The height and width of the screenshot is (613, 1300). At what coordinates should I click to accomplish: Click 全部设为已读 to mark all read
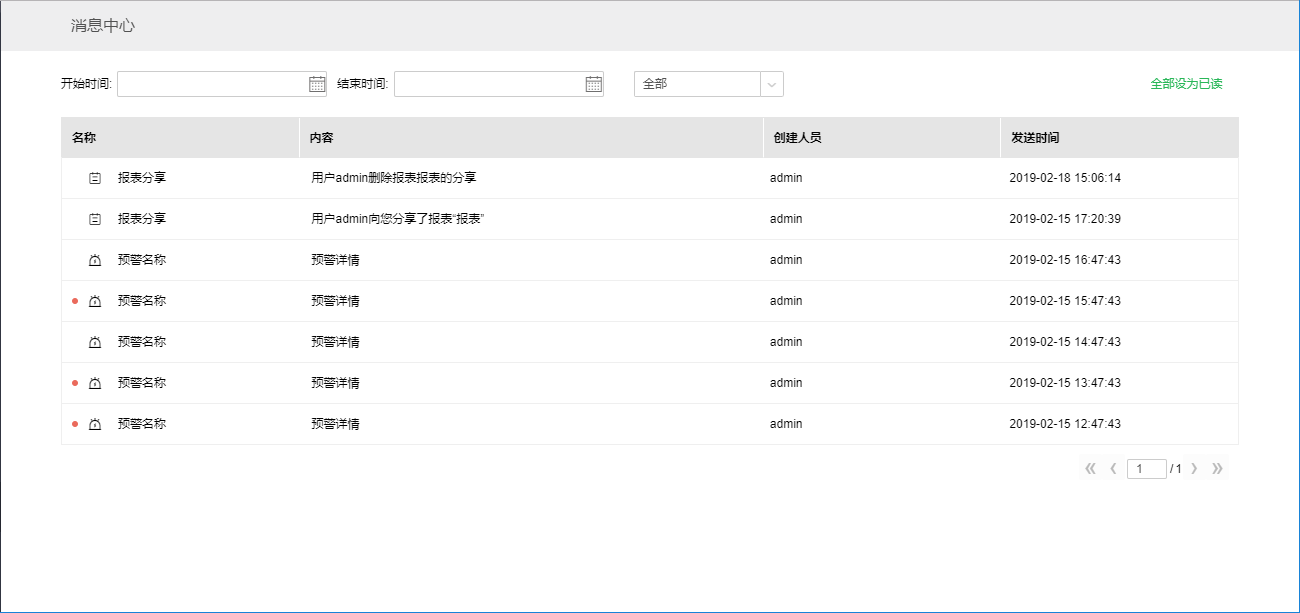point(1186,84)
